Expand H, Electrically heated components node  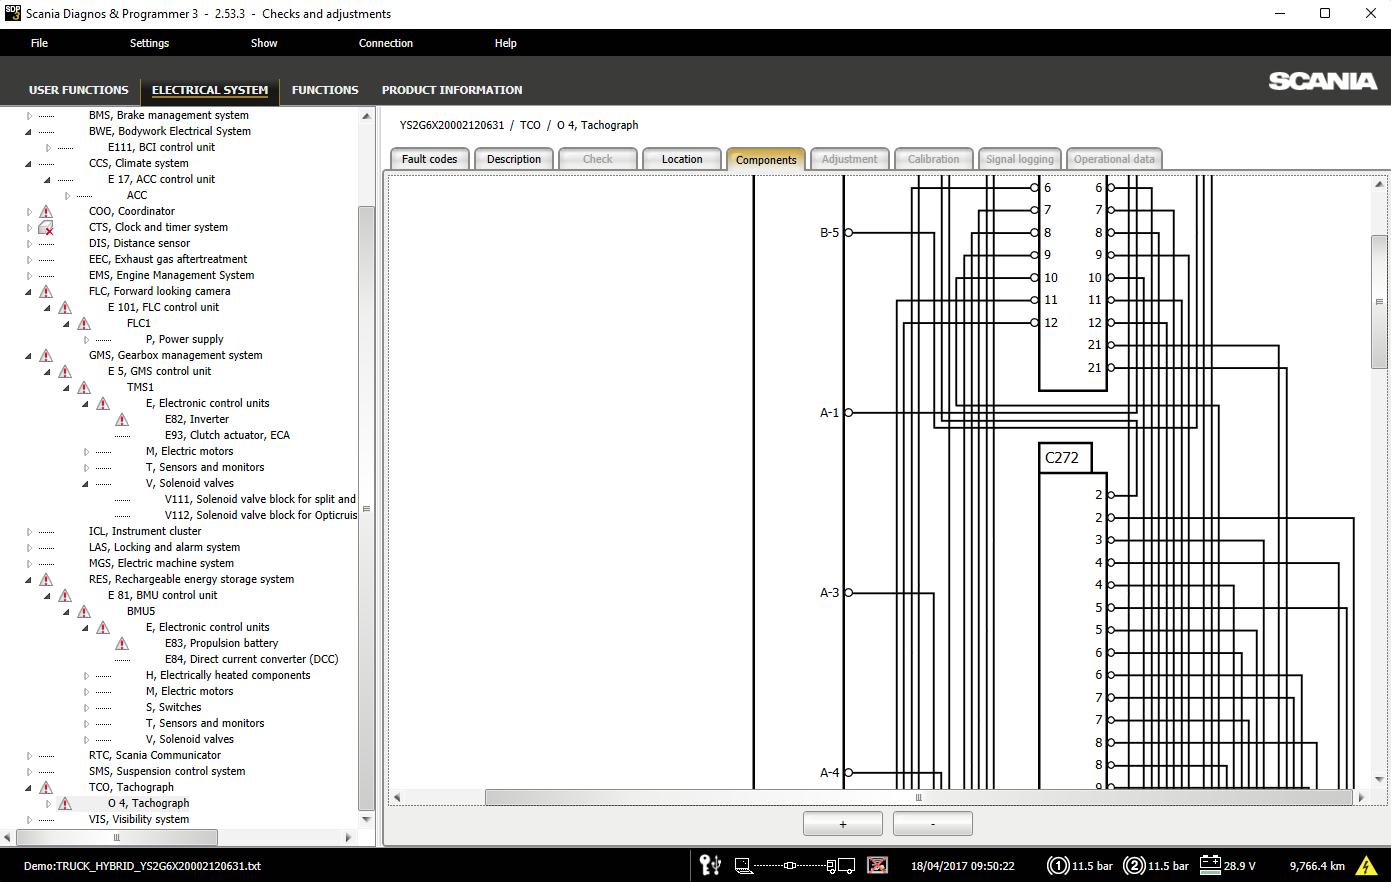point(87,676)
